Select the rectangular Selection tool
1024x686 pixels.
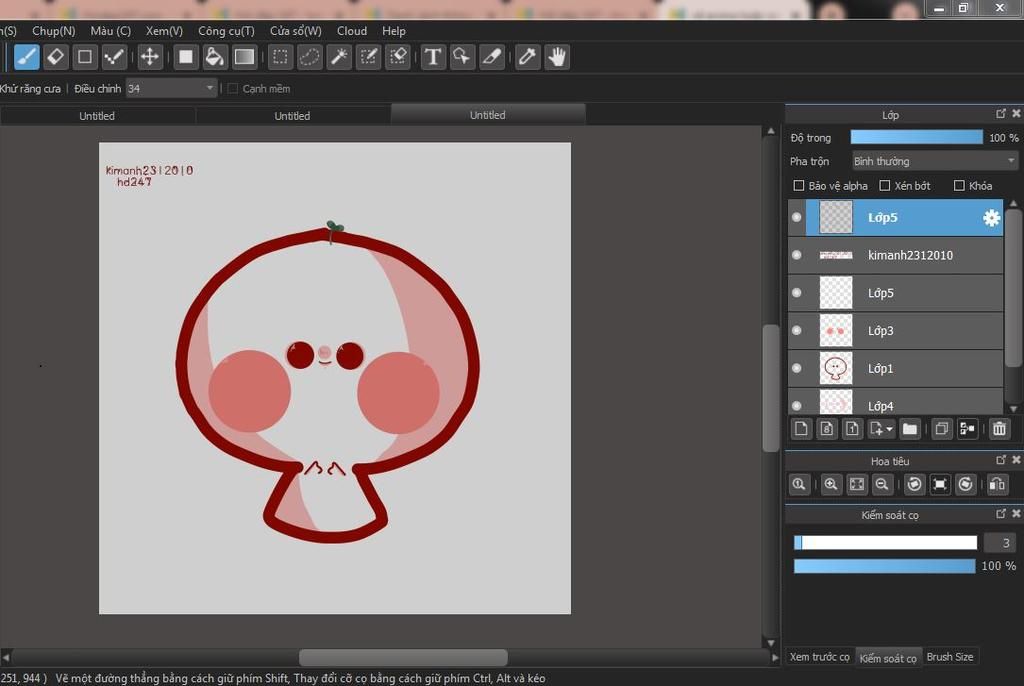280,57
